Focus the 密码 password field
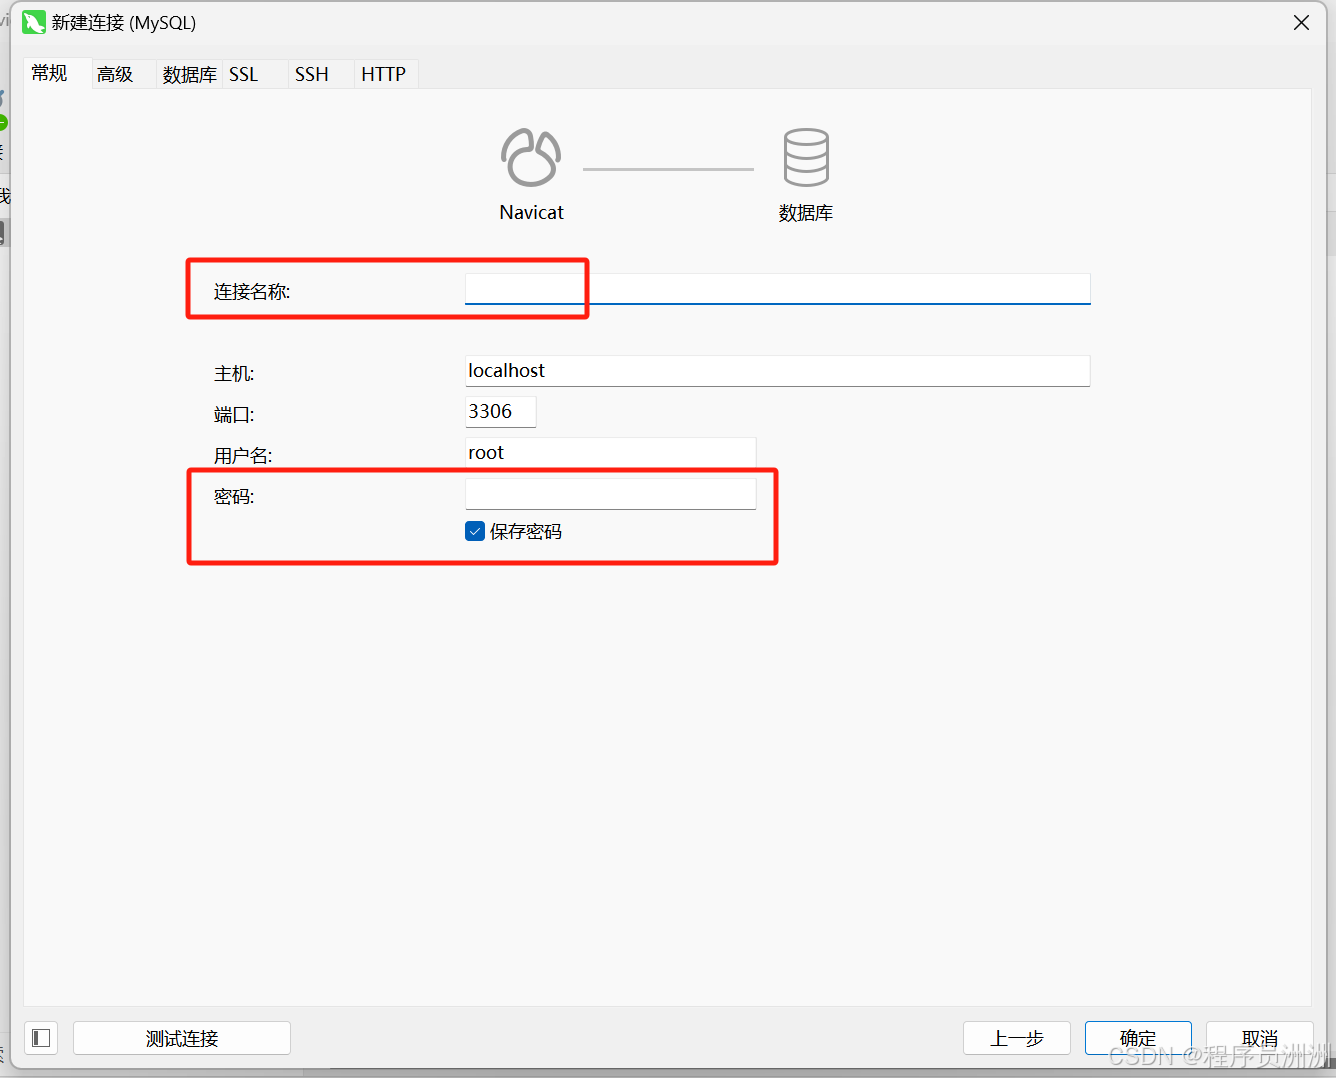Image resolution: width=1336 pixels, height=1078 pixels. click(x=610, y=494)
